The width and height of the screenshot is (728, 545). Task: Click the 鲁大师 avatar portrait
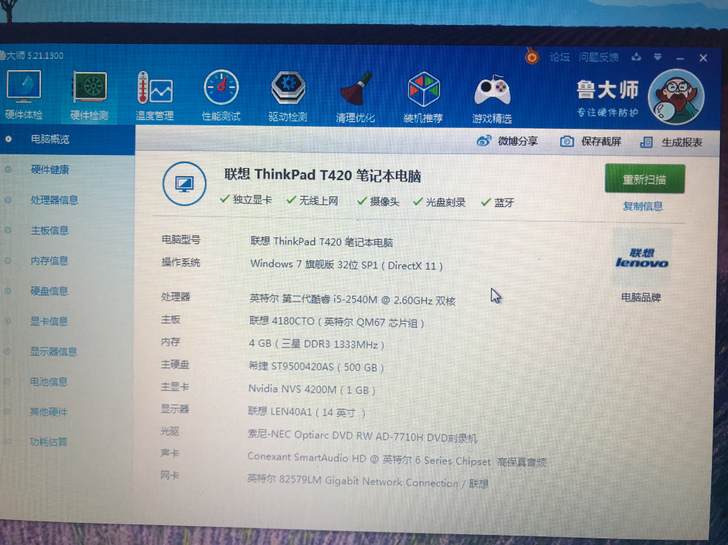click(676, 97)
